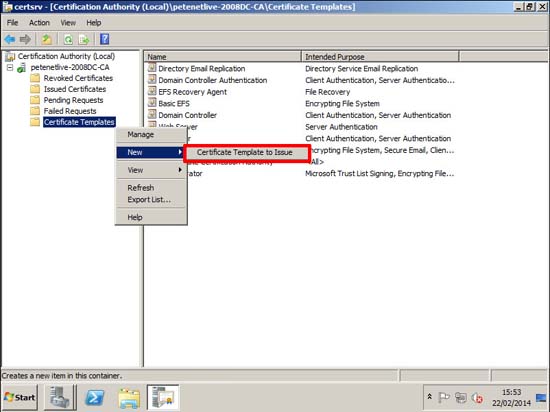Select New in the context menu

click(x=151, y=152)
